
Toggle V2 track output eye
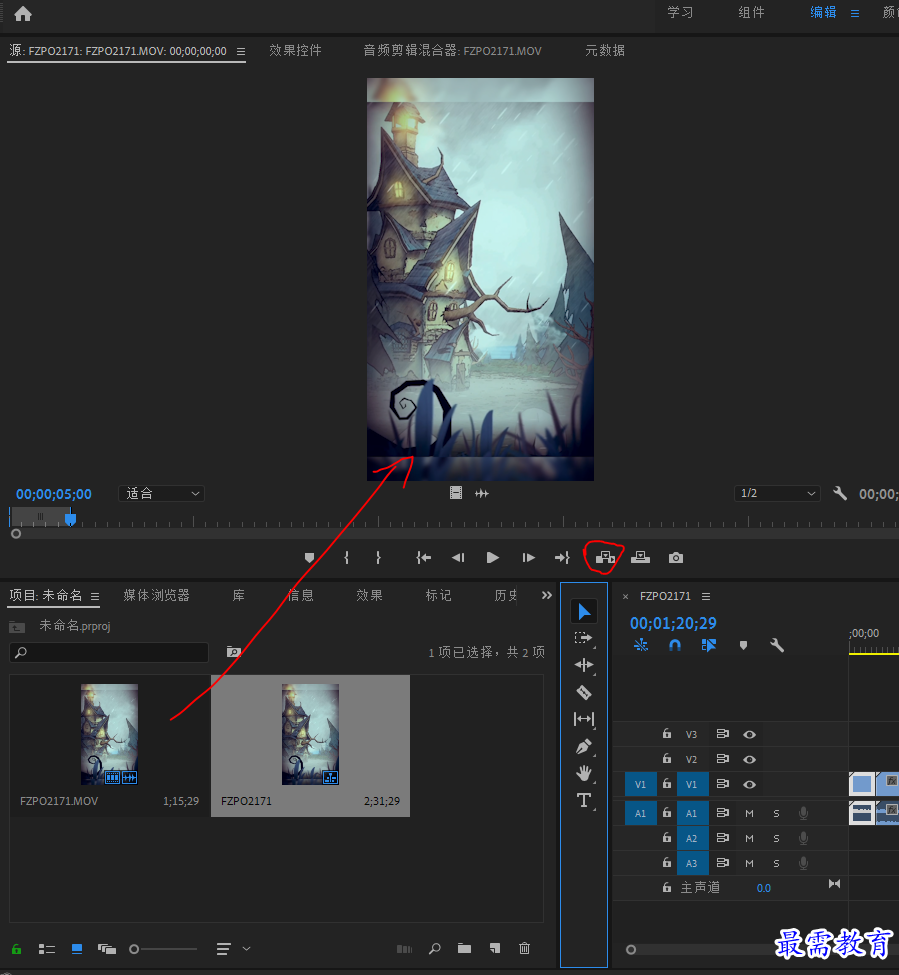[x=749, y=759]
